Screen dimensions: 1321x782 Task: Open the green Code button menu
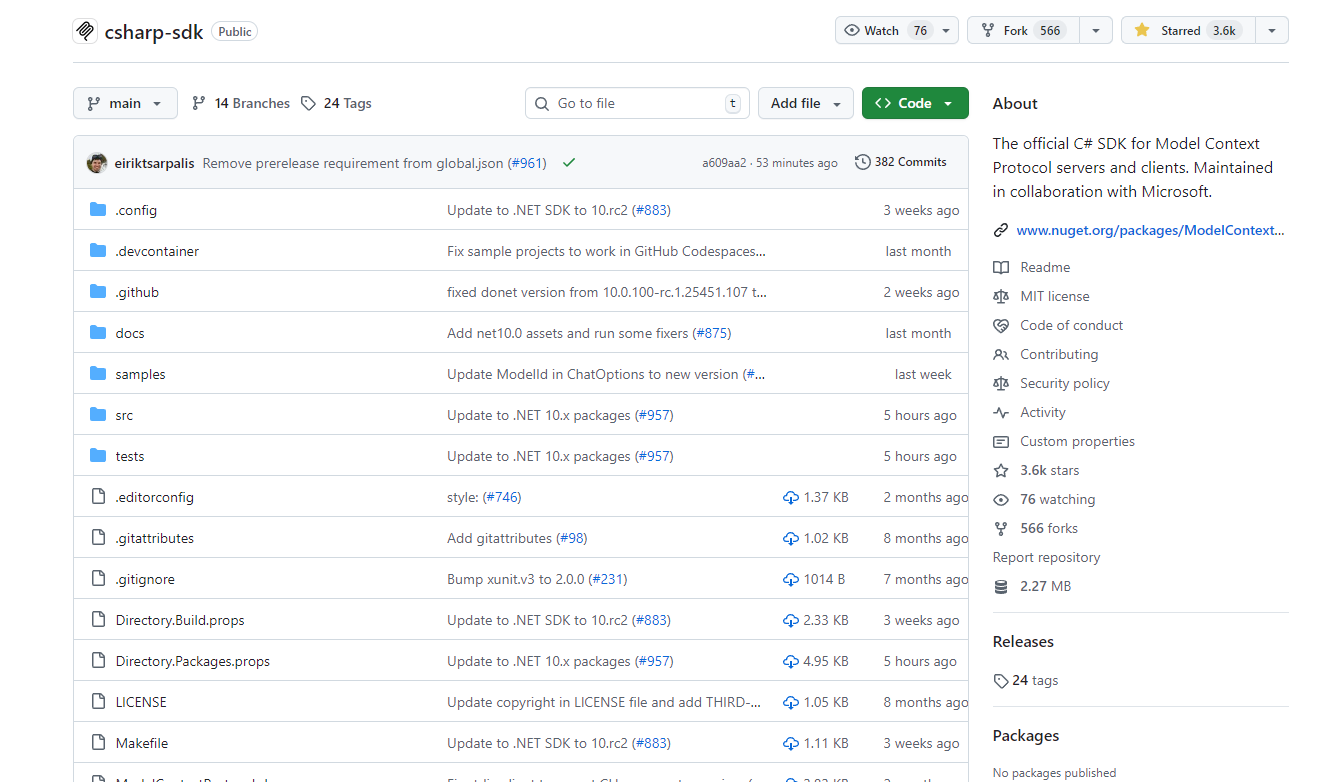tap(914, 103)
